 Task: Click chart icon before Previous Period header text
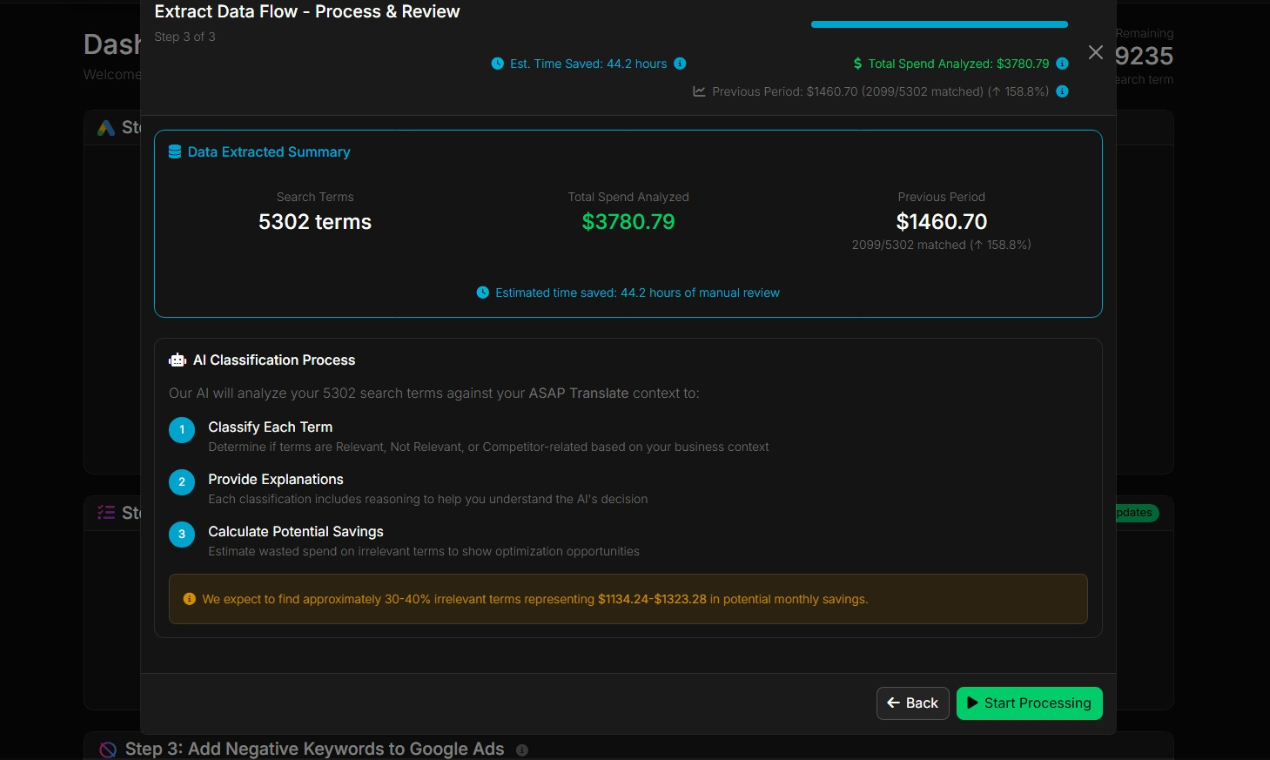click(x=699, y=92)
